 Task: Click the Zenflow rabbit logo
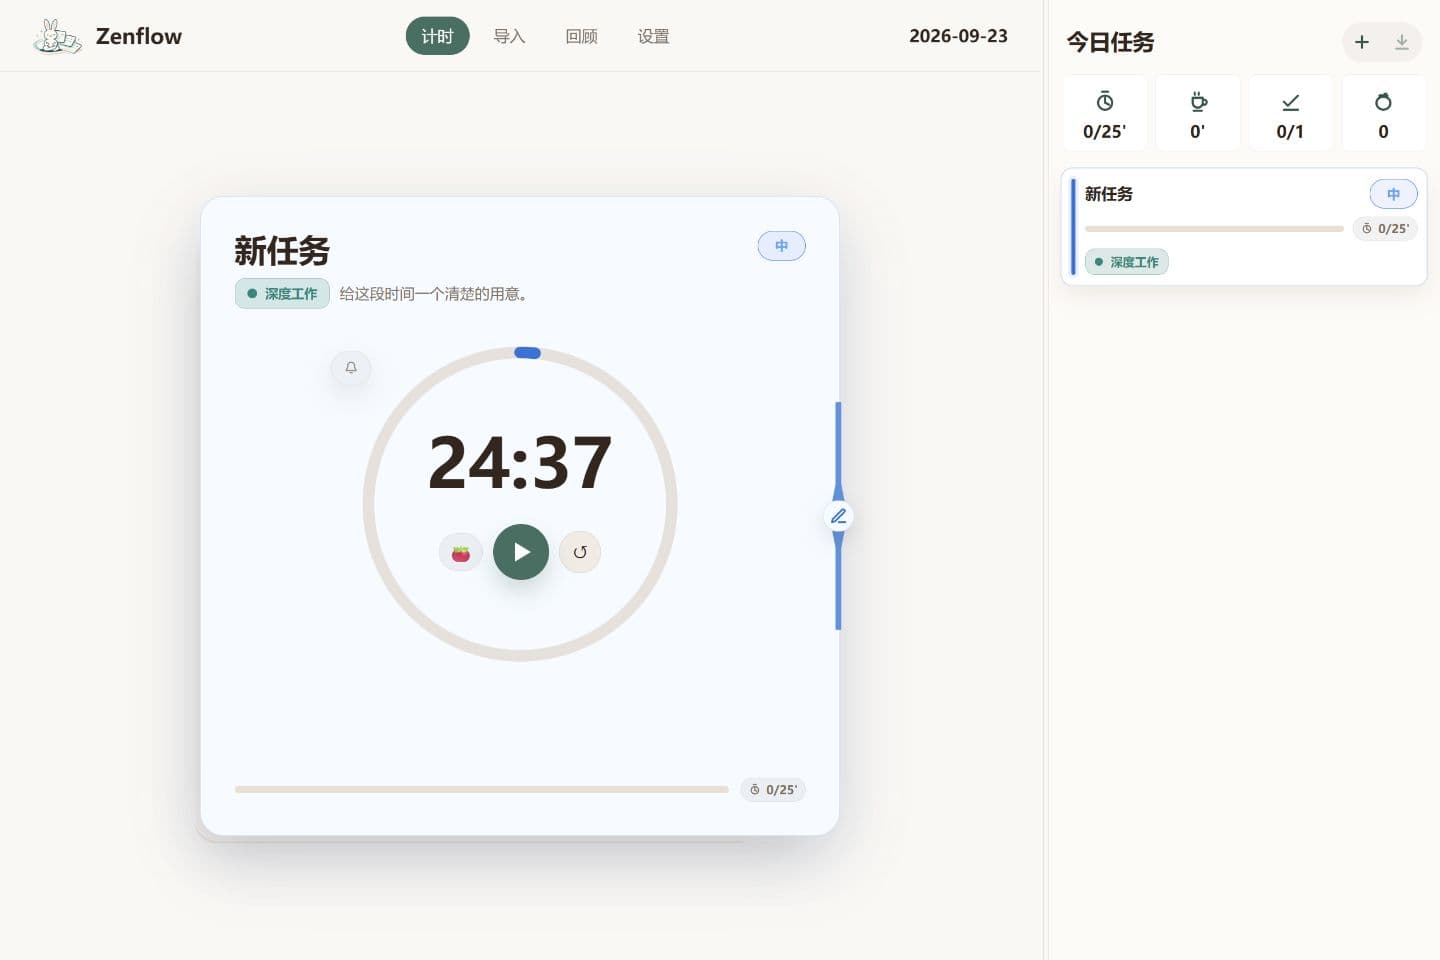tap(57, 36)
